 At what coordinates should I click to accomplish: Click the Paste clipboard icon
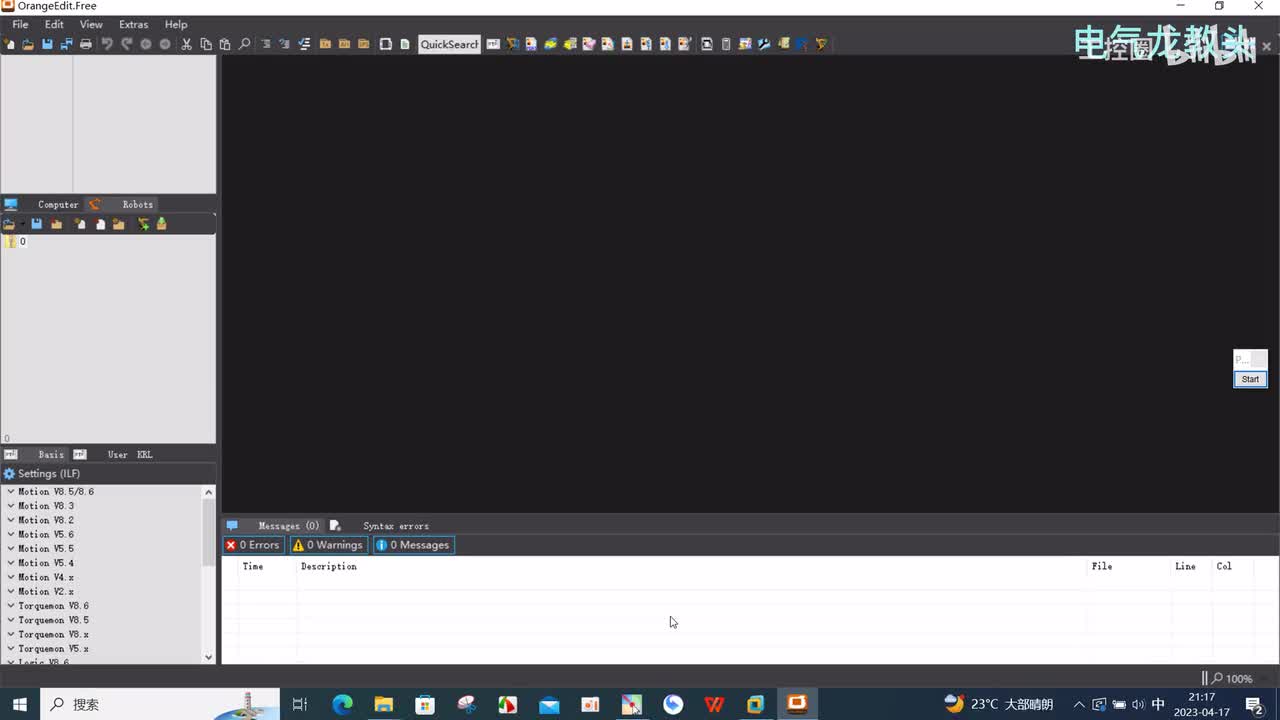coord(225,44)
